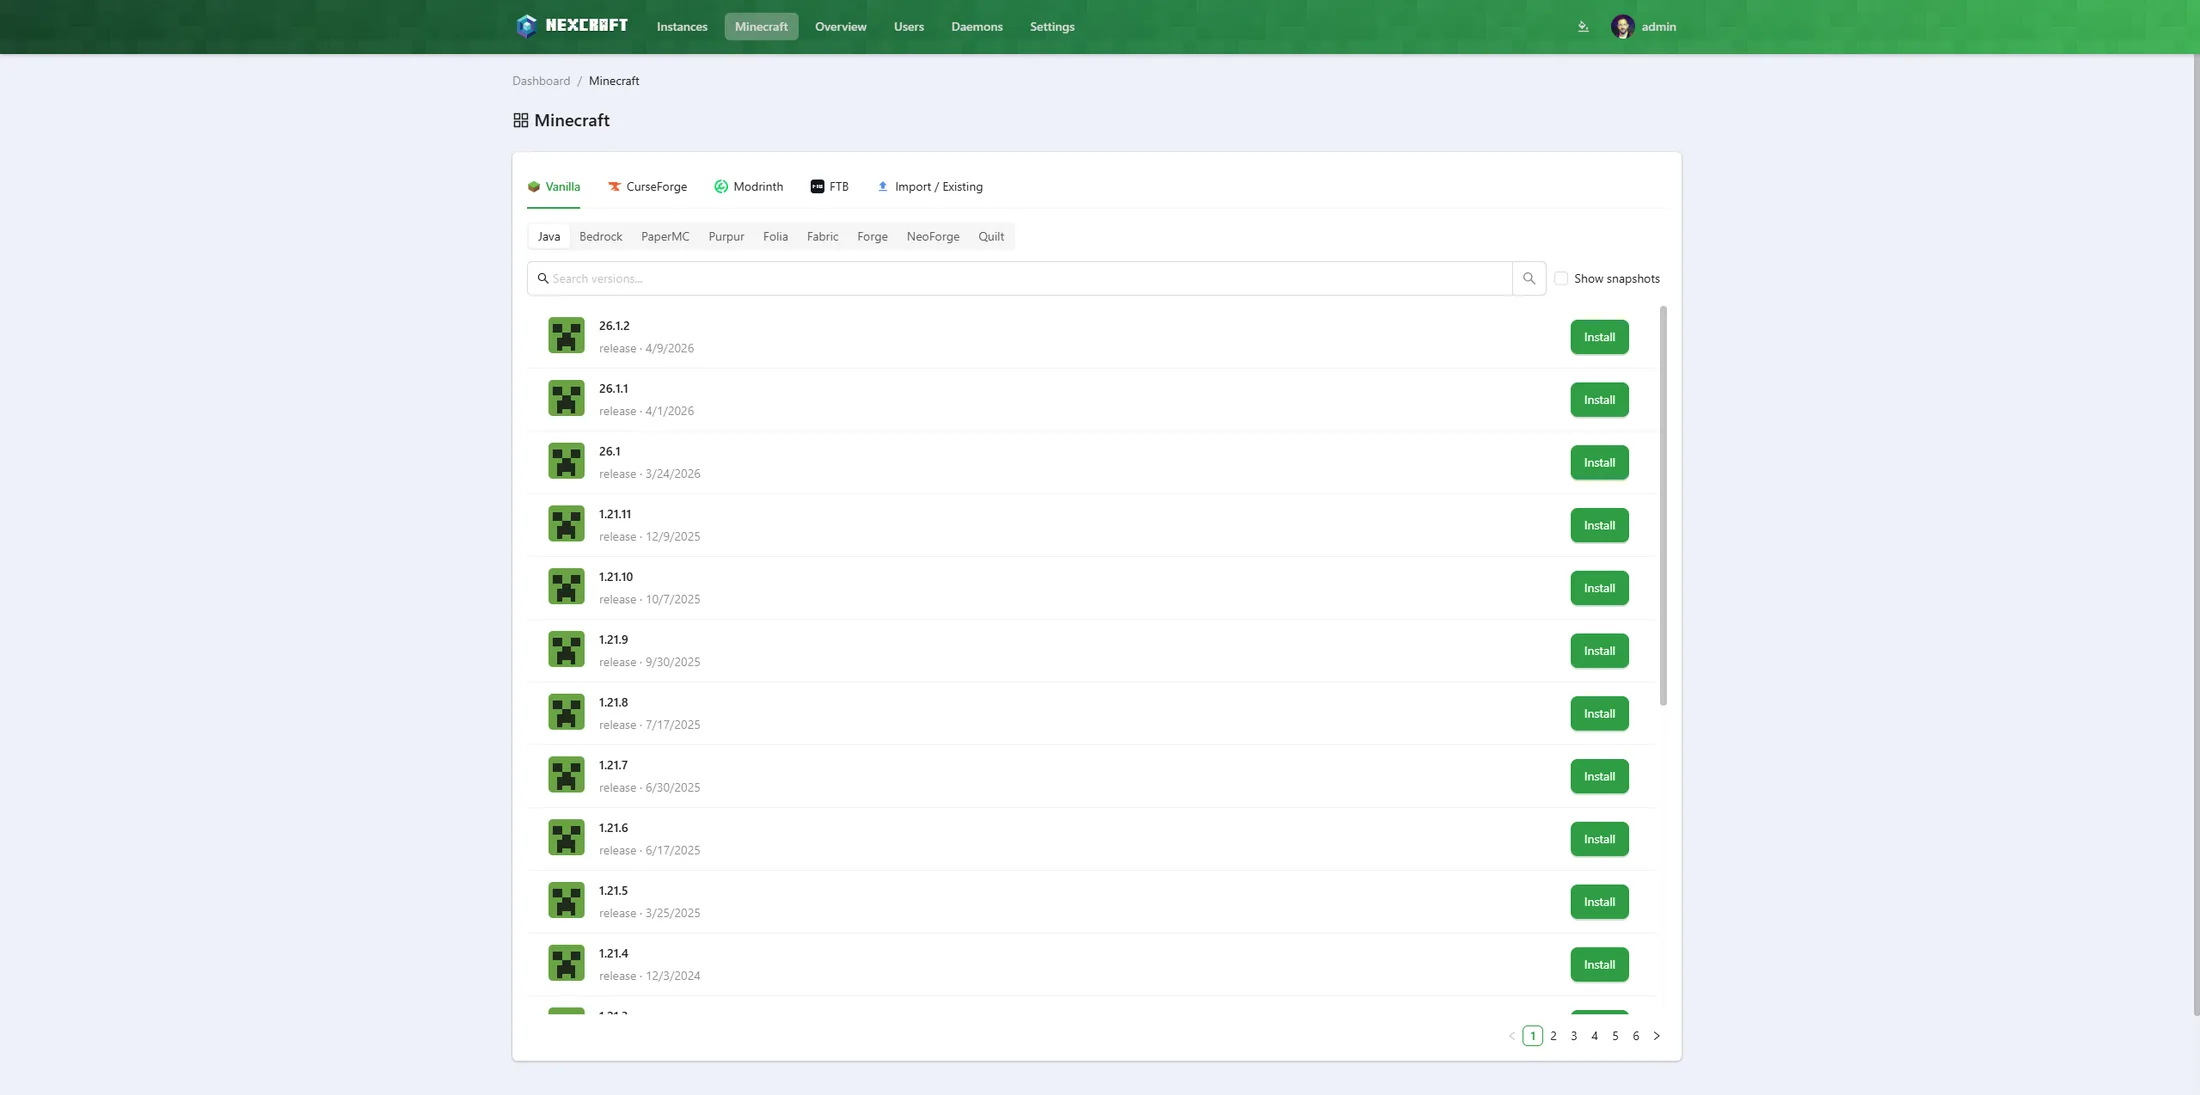Click the search magnifier button
The height and width of the screenshot is (1095, 2200).
click(x=1529, y=279)
